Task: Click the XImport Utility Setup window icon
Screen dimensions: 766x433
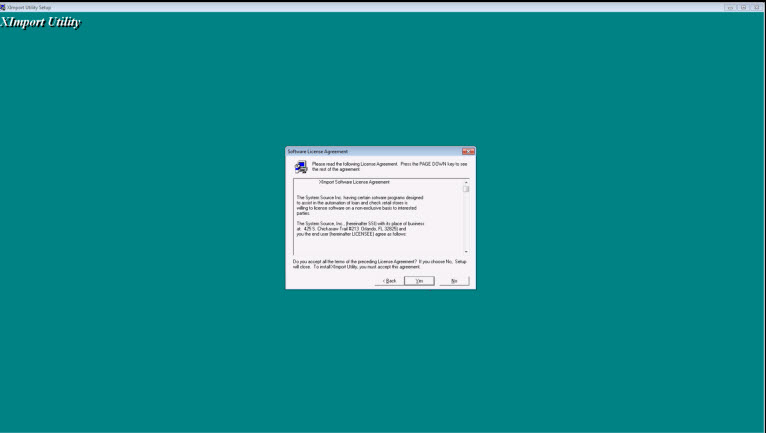Action: point(3,7)
